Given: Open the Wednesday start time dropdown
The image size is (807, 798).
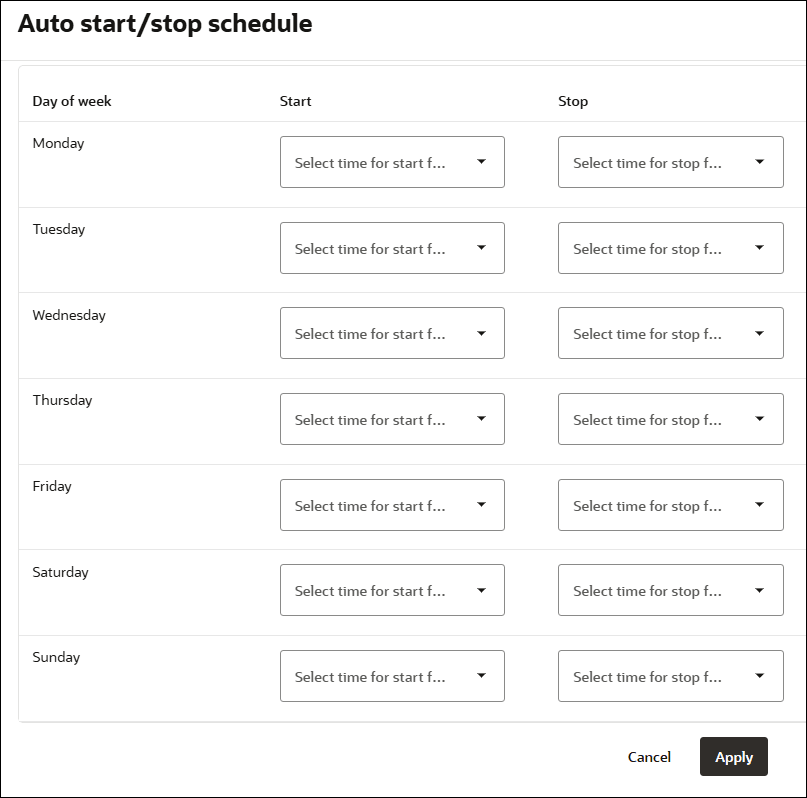Looking at the screenshot, I should (x=392, y=333).
